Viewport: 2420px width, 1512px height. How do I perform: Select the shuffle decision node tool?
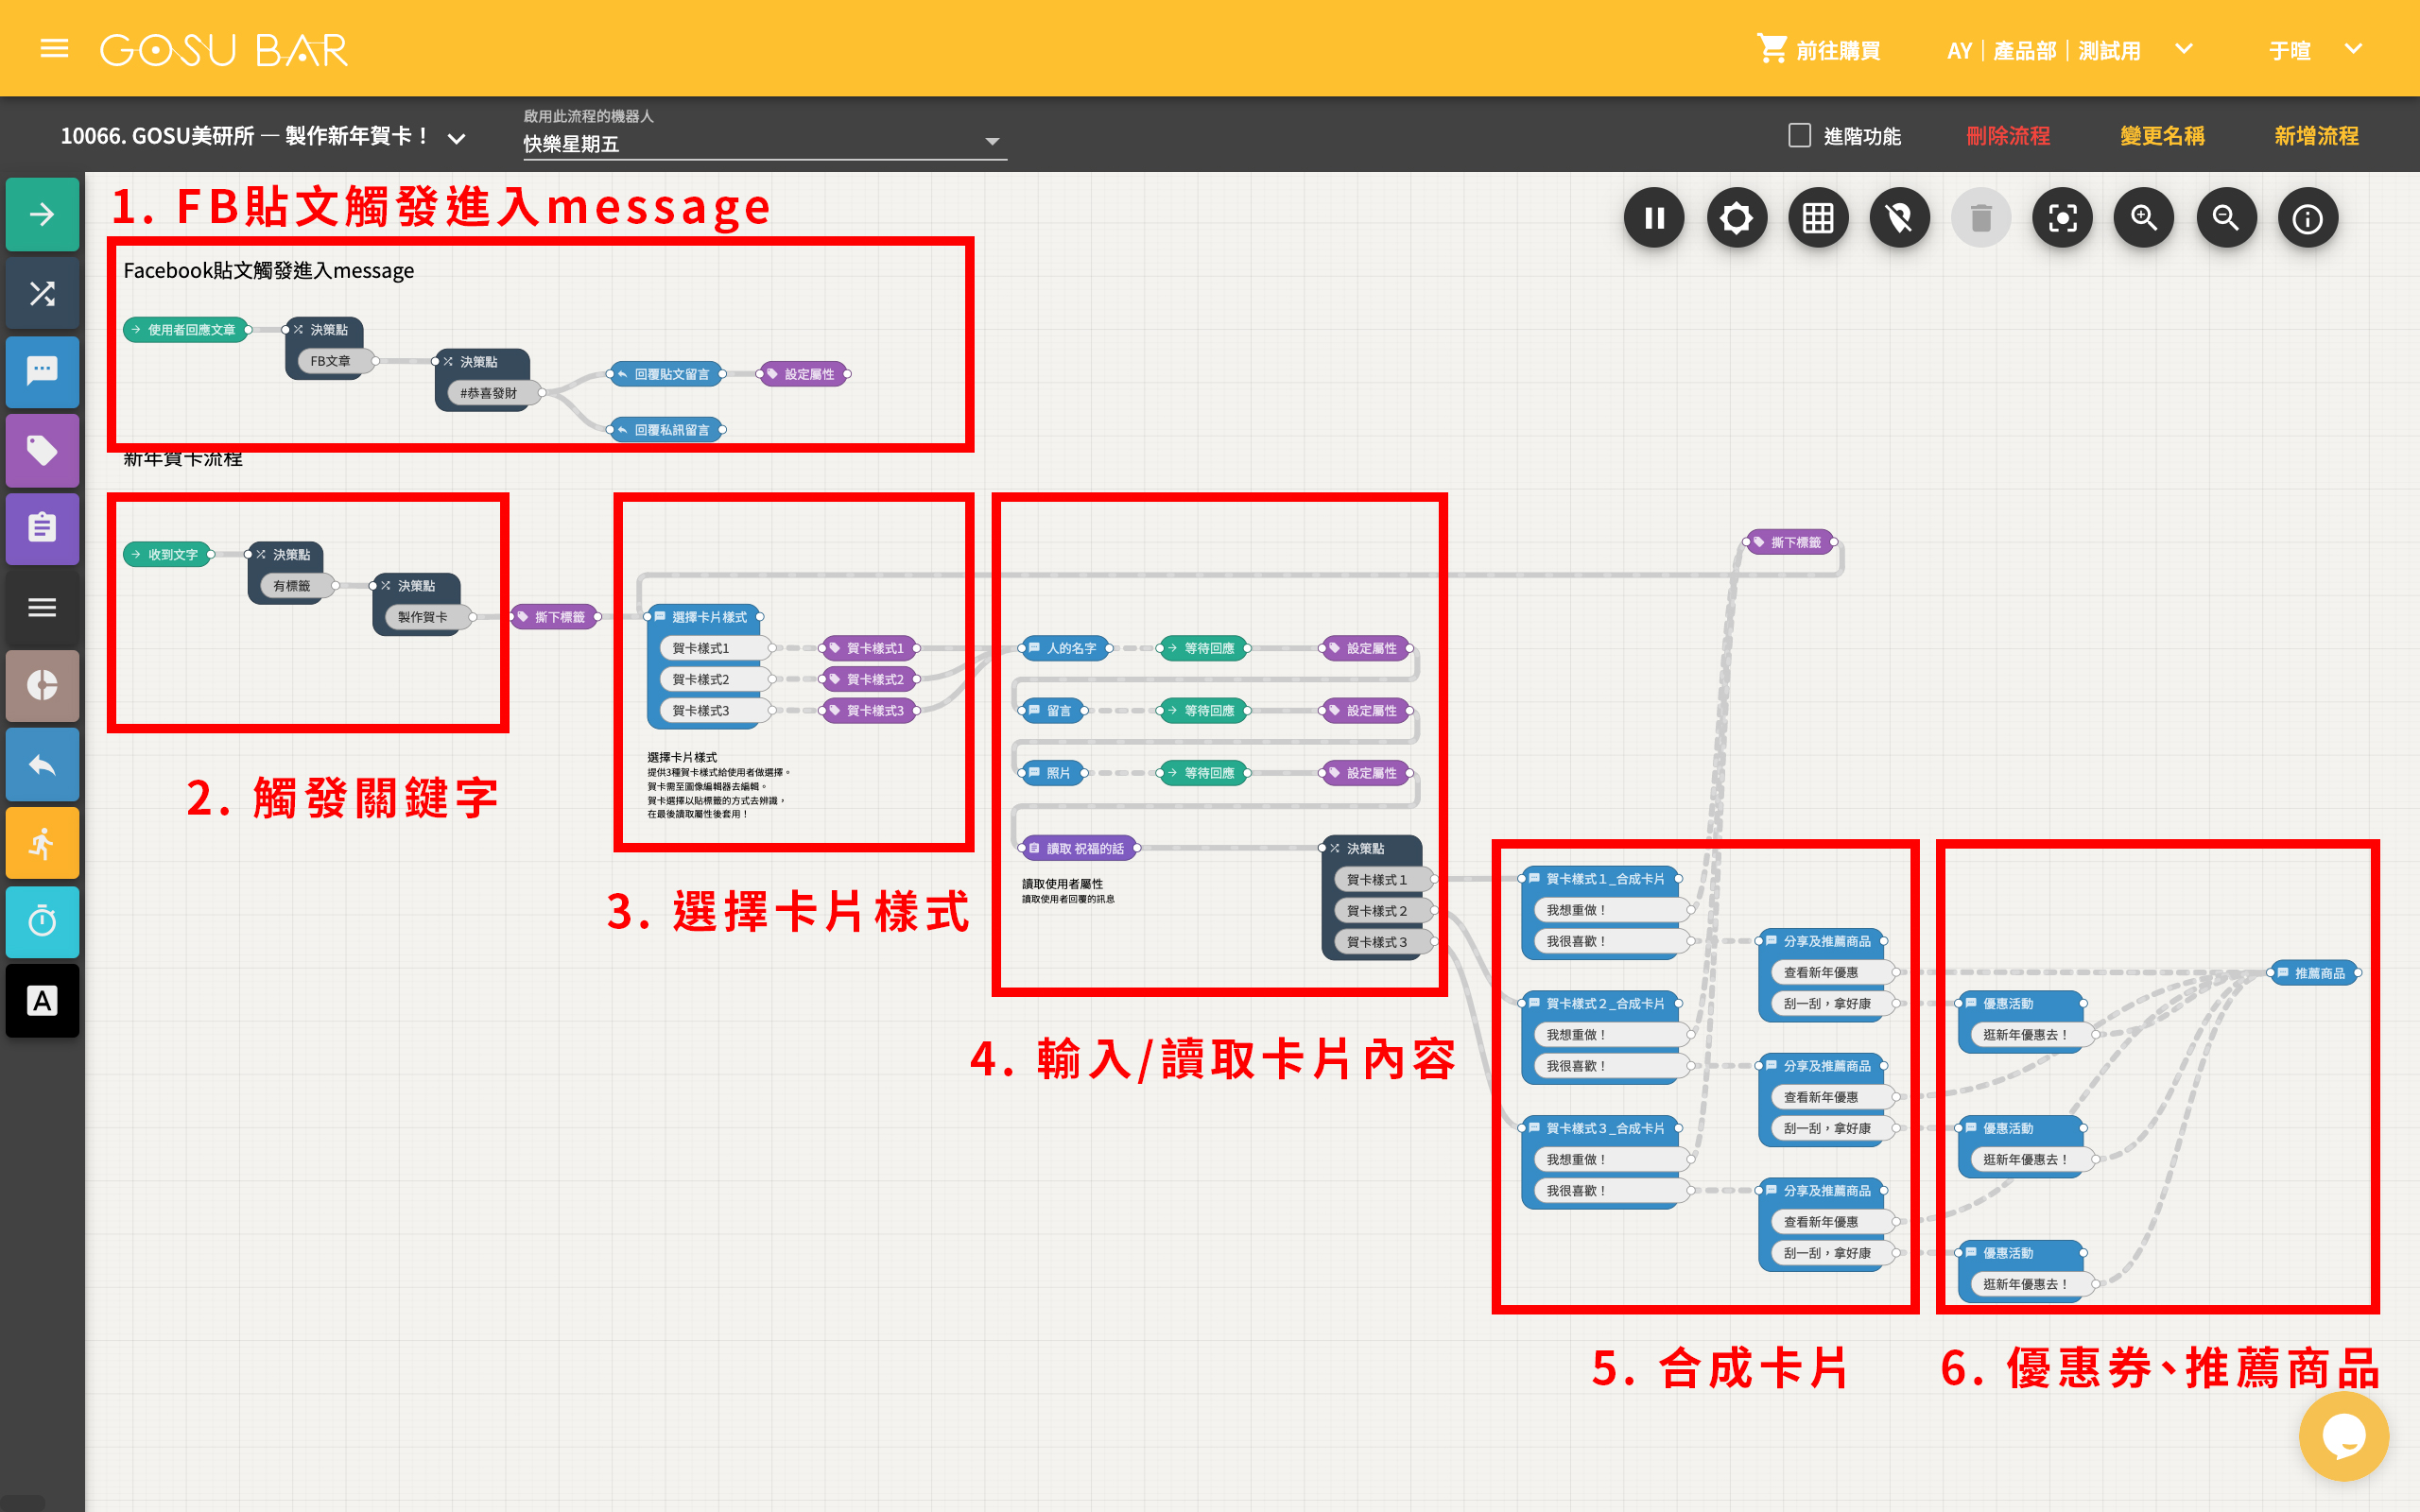click(x=42, y=293)
